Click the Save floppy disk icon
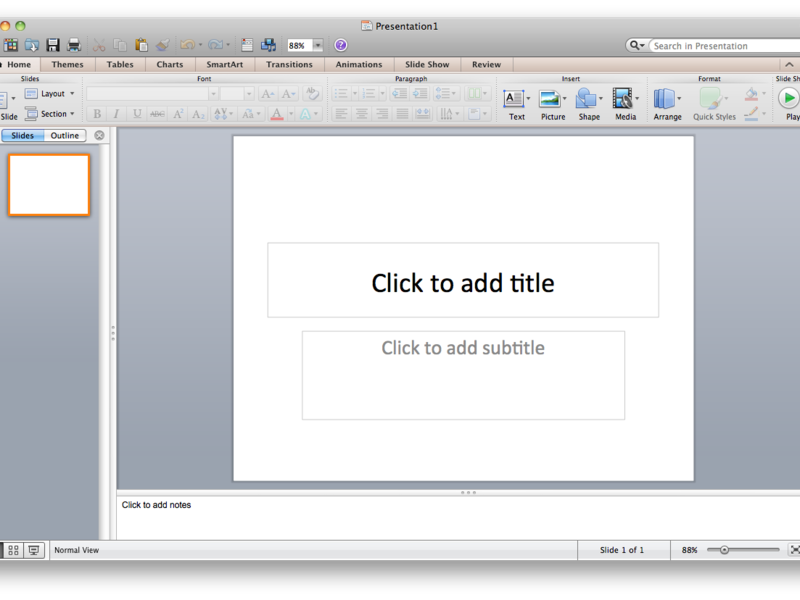The height and width of the screenshot is (600, 800). (53, 45)
